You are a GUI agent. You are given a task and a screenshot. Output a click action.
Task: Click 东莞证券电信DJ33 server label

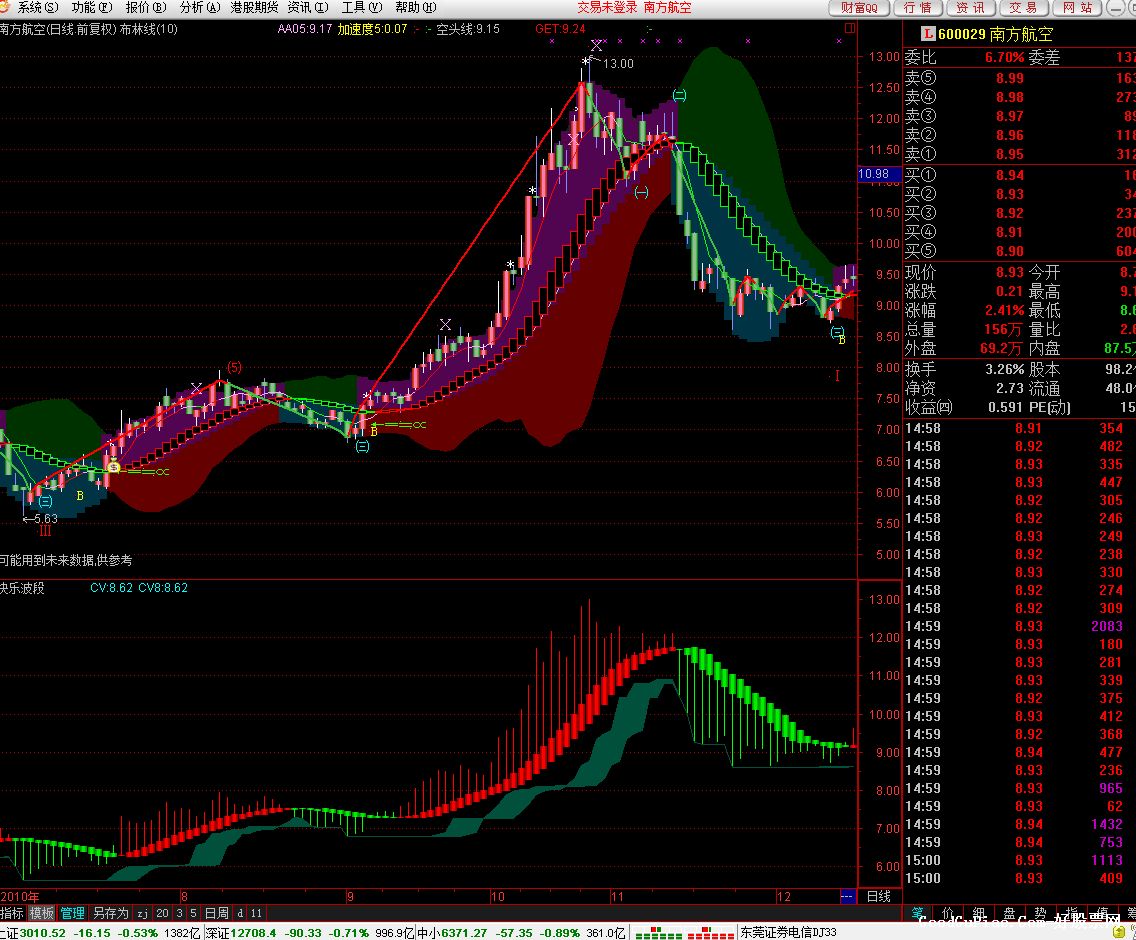(788, 933)
